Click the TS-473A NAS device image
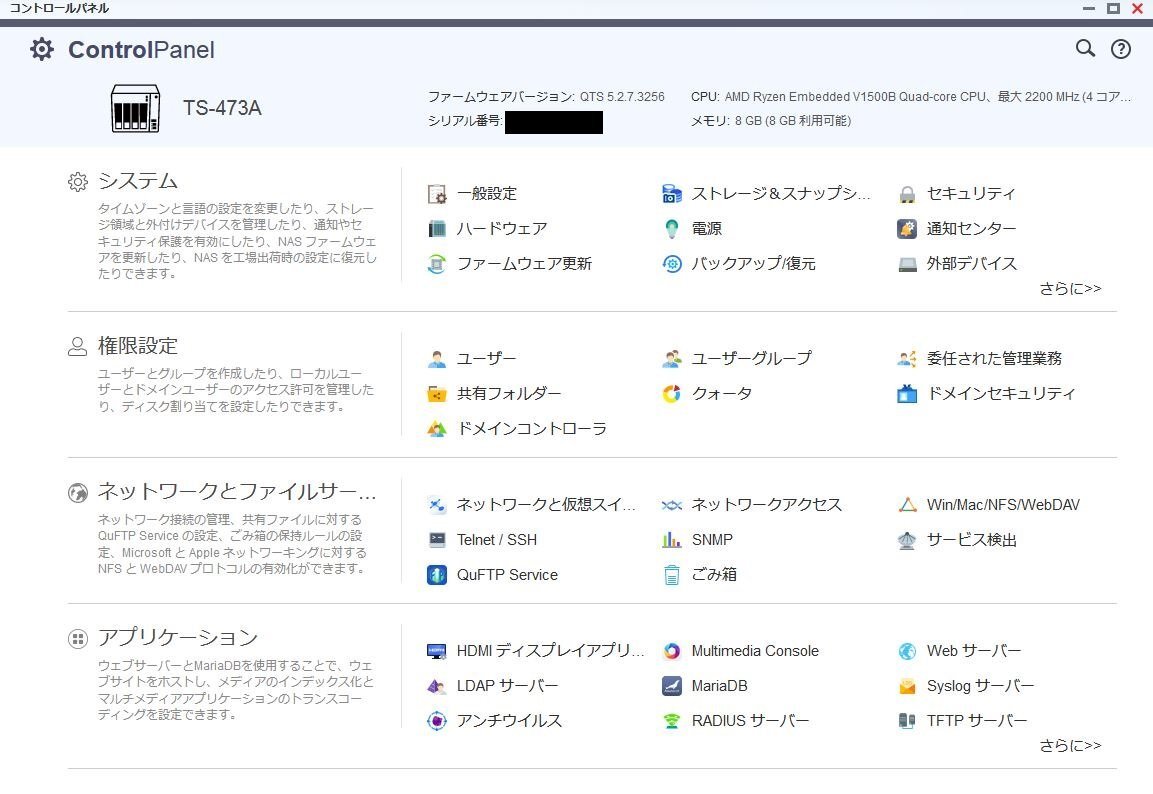1153x794 pixels. pyautogui.click(x=135, y=108)
